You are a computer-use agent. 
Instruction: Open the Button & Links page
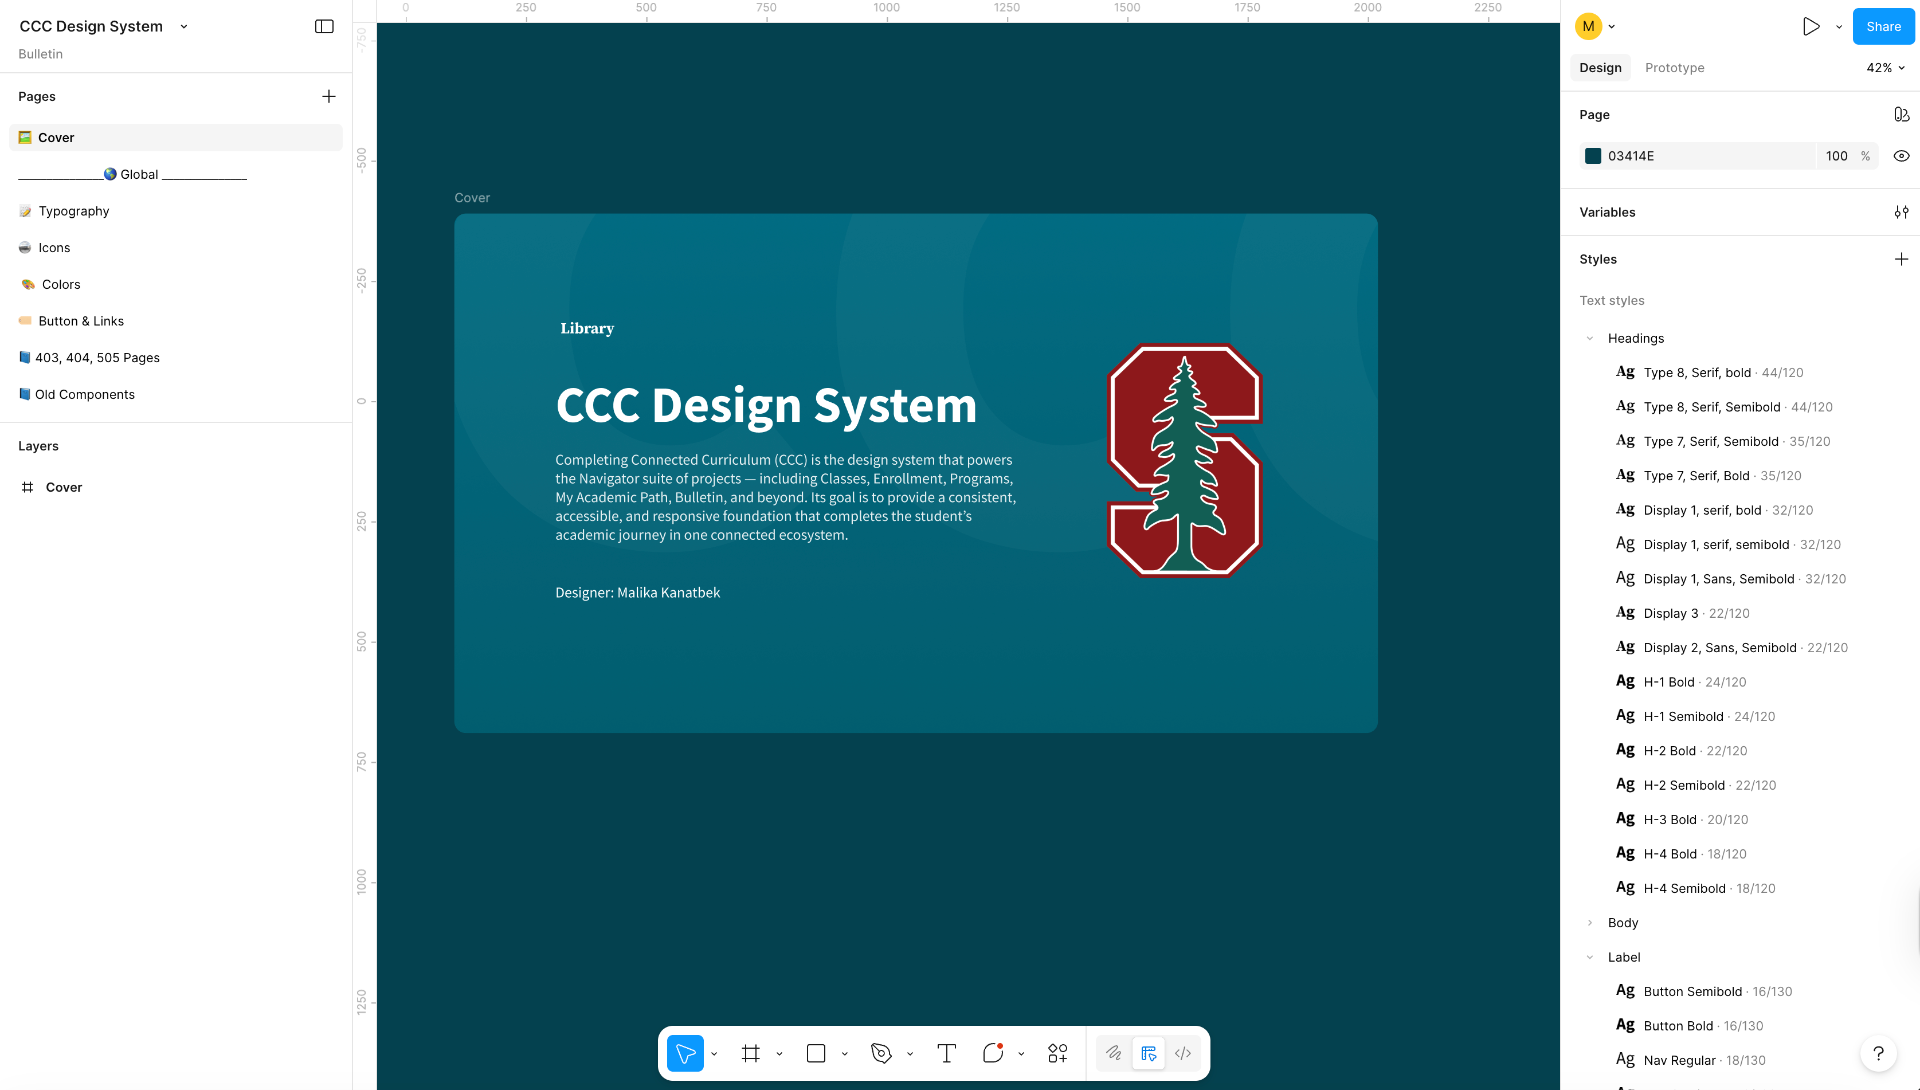click(176, 321)
